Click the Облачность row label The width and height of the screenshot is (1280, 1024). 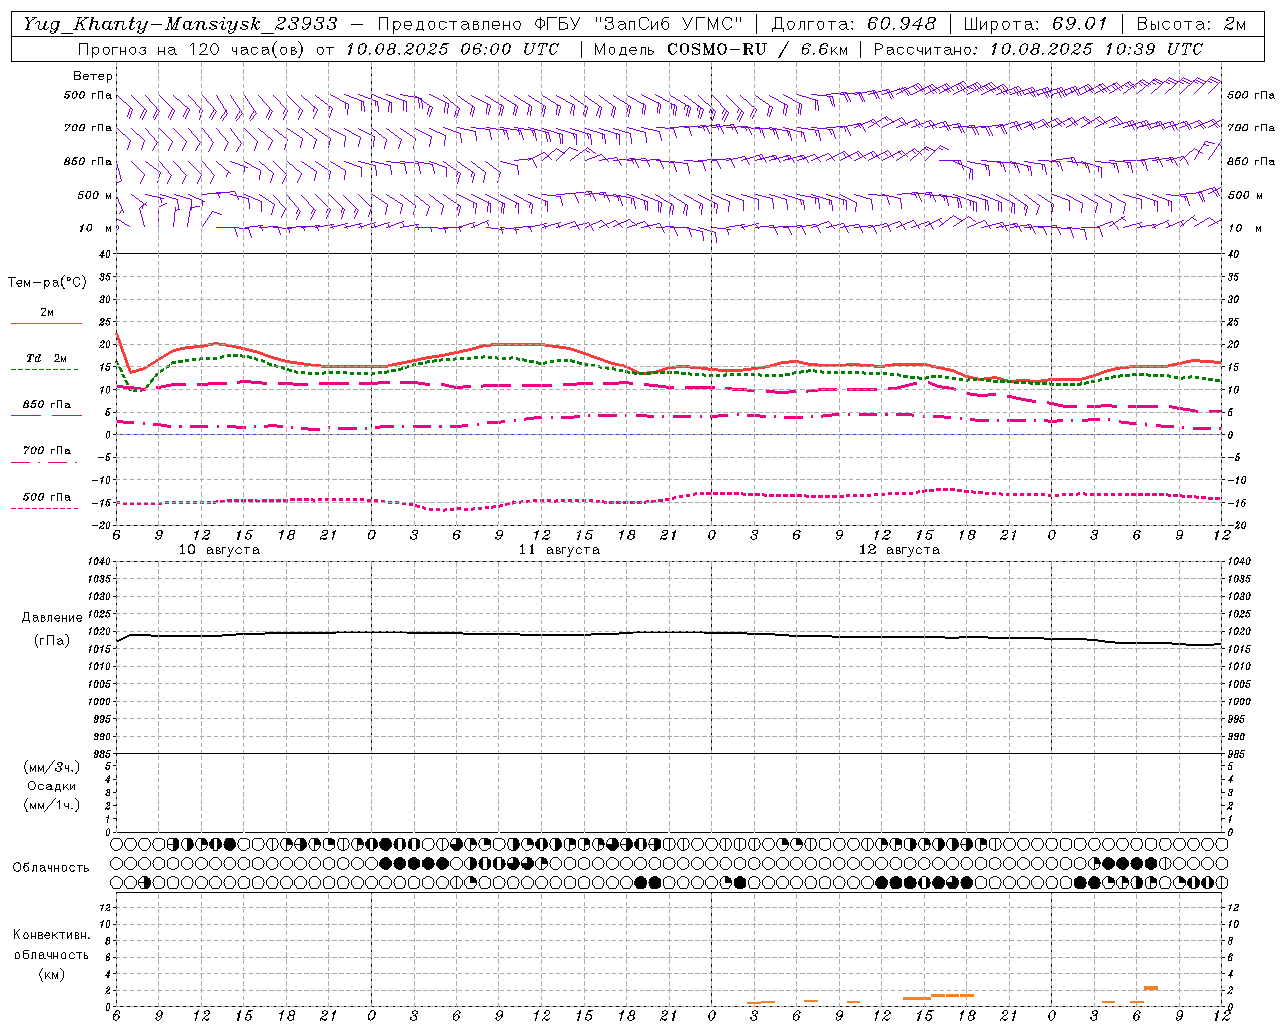[51, 868]
